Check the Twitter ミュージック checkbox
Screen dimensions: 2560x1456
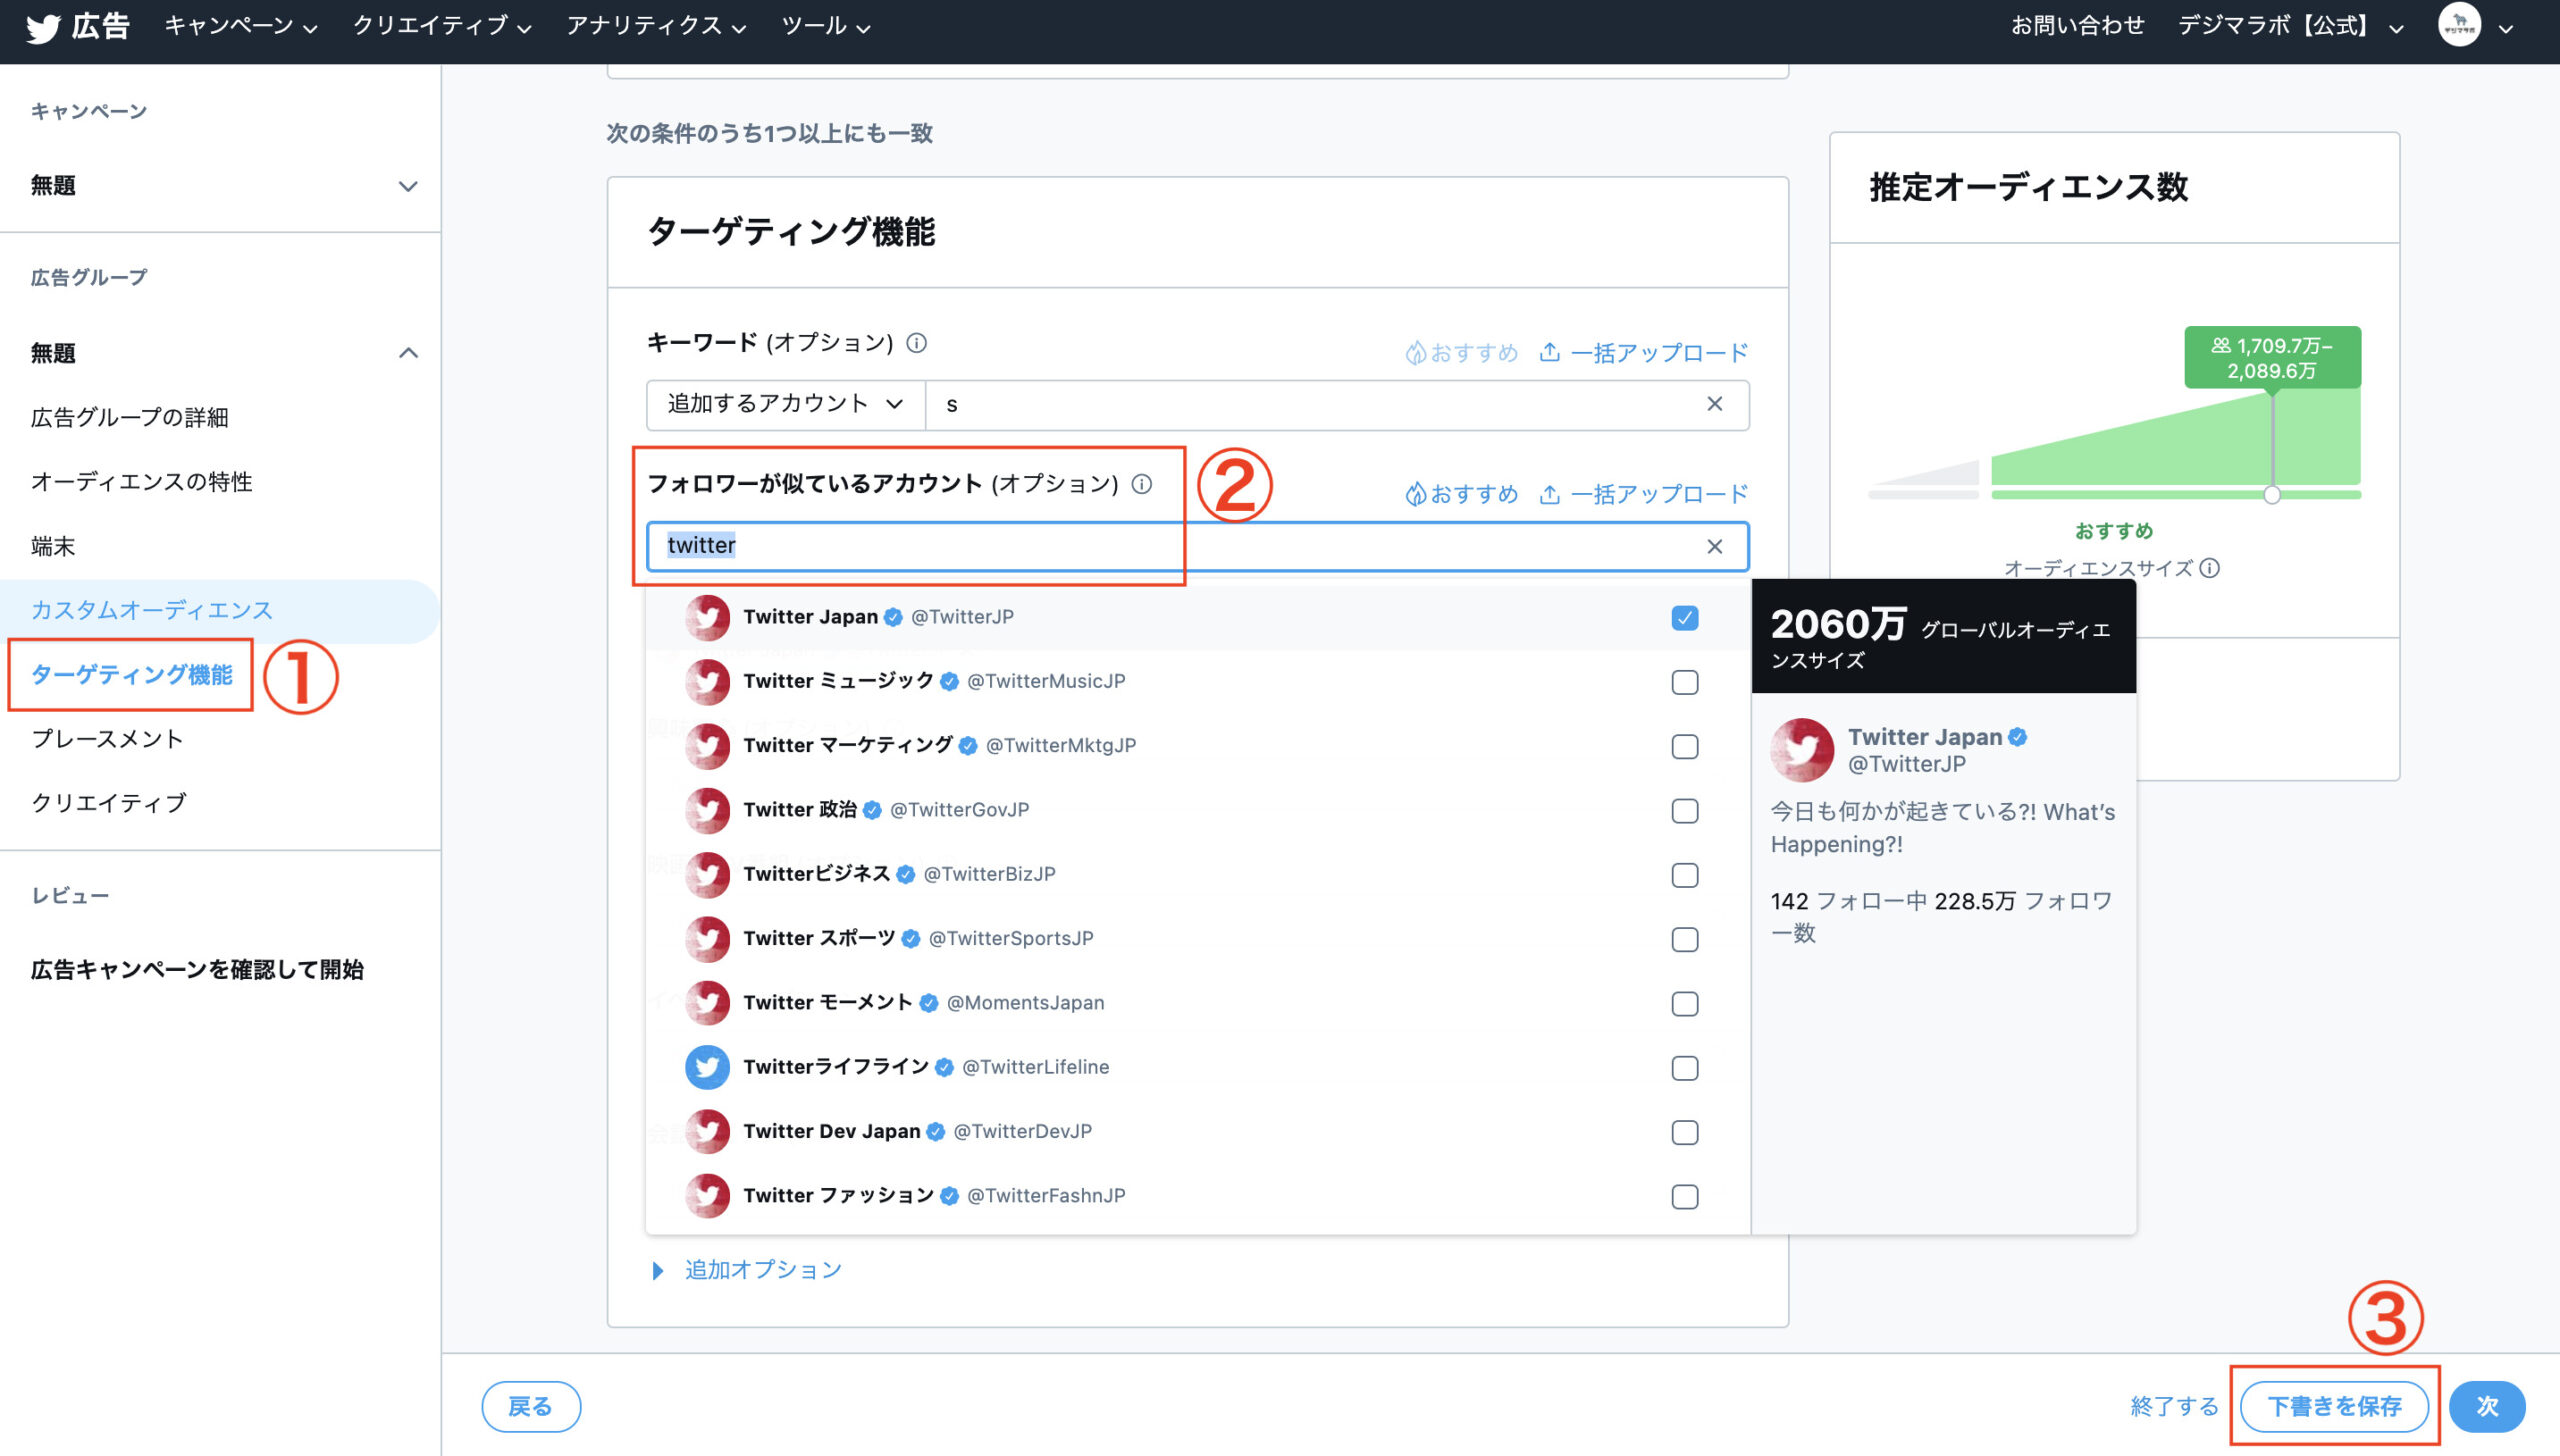coord(1685,682)
